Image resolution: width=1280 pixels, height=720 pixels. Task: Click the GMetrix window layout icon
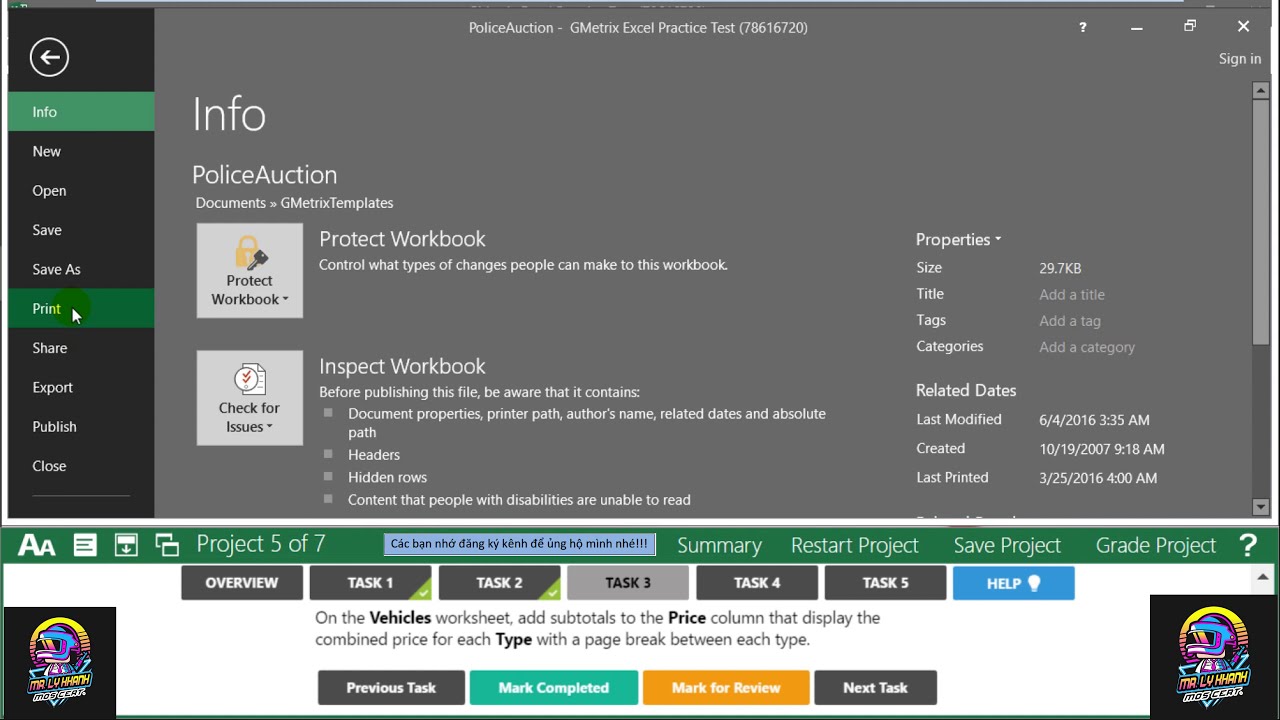pos(167,545)
